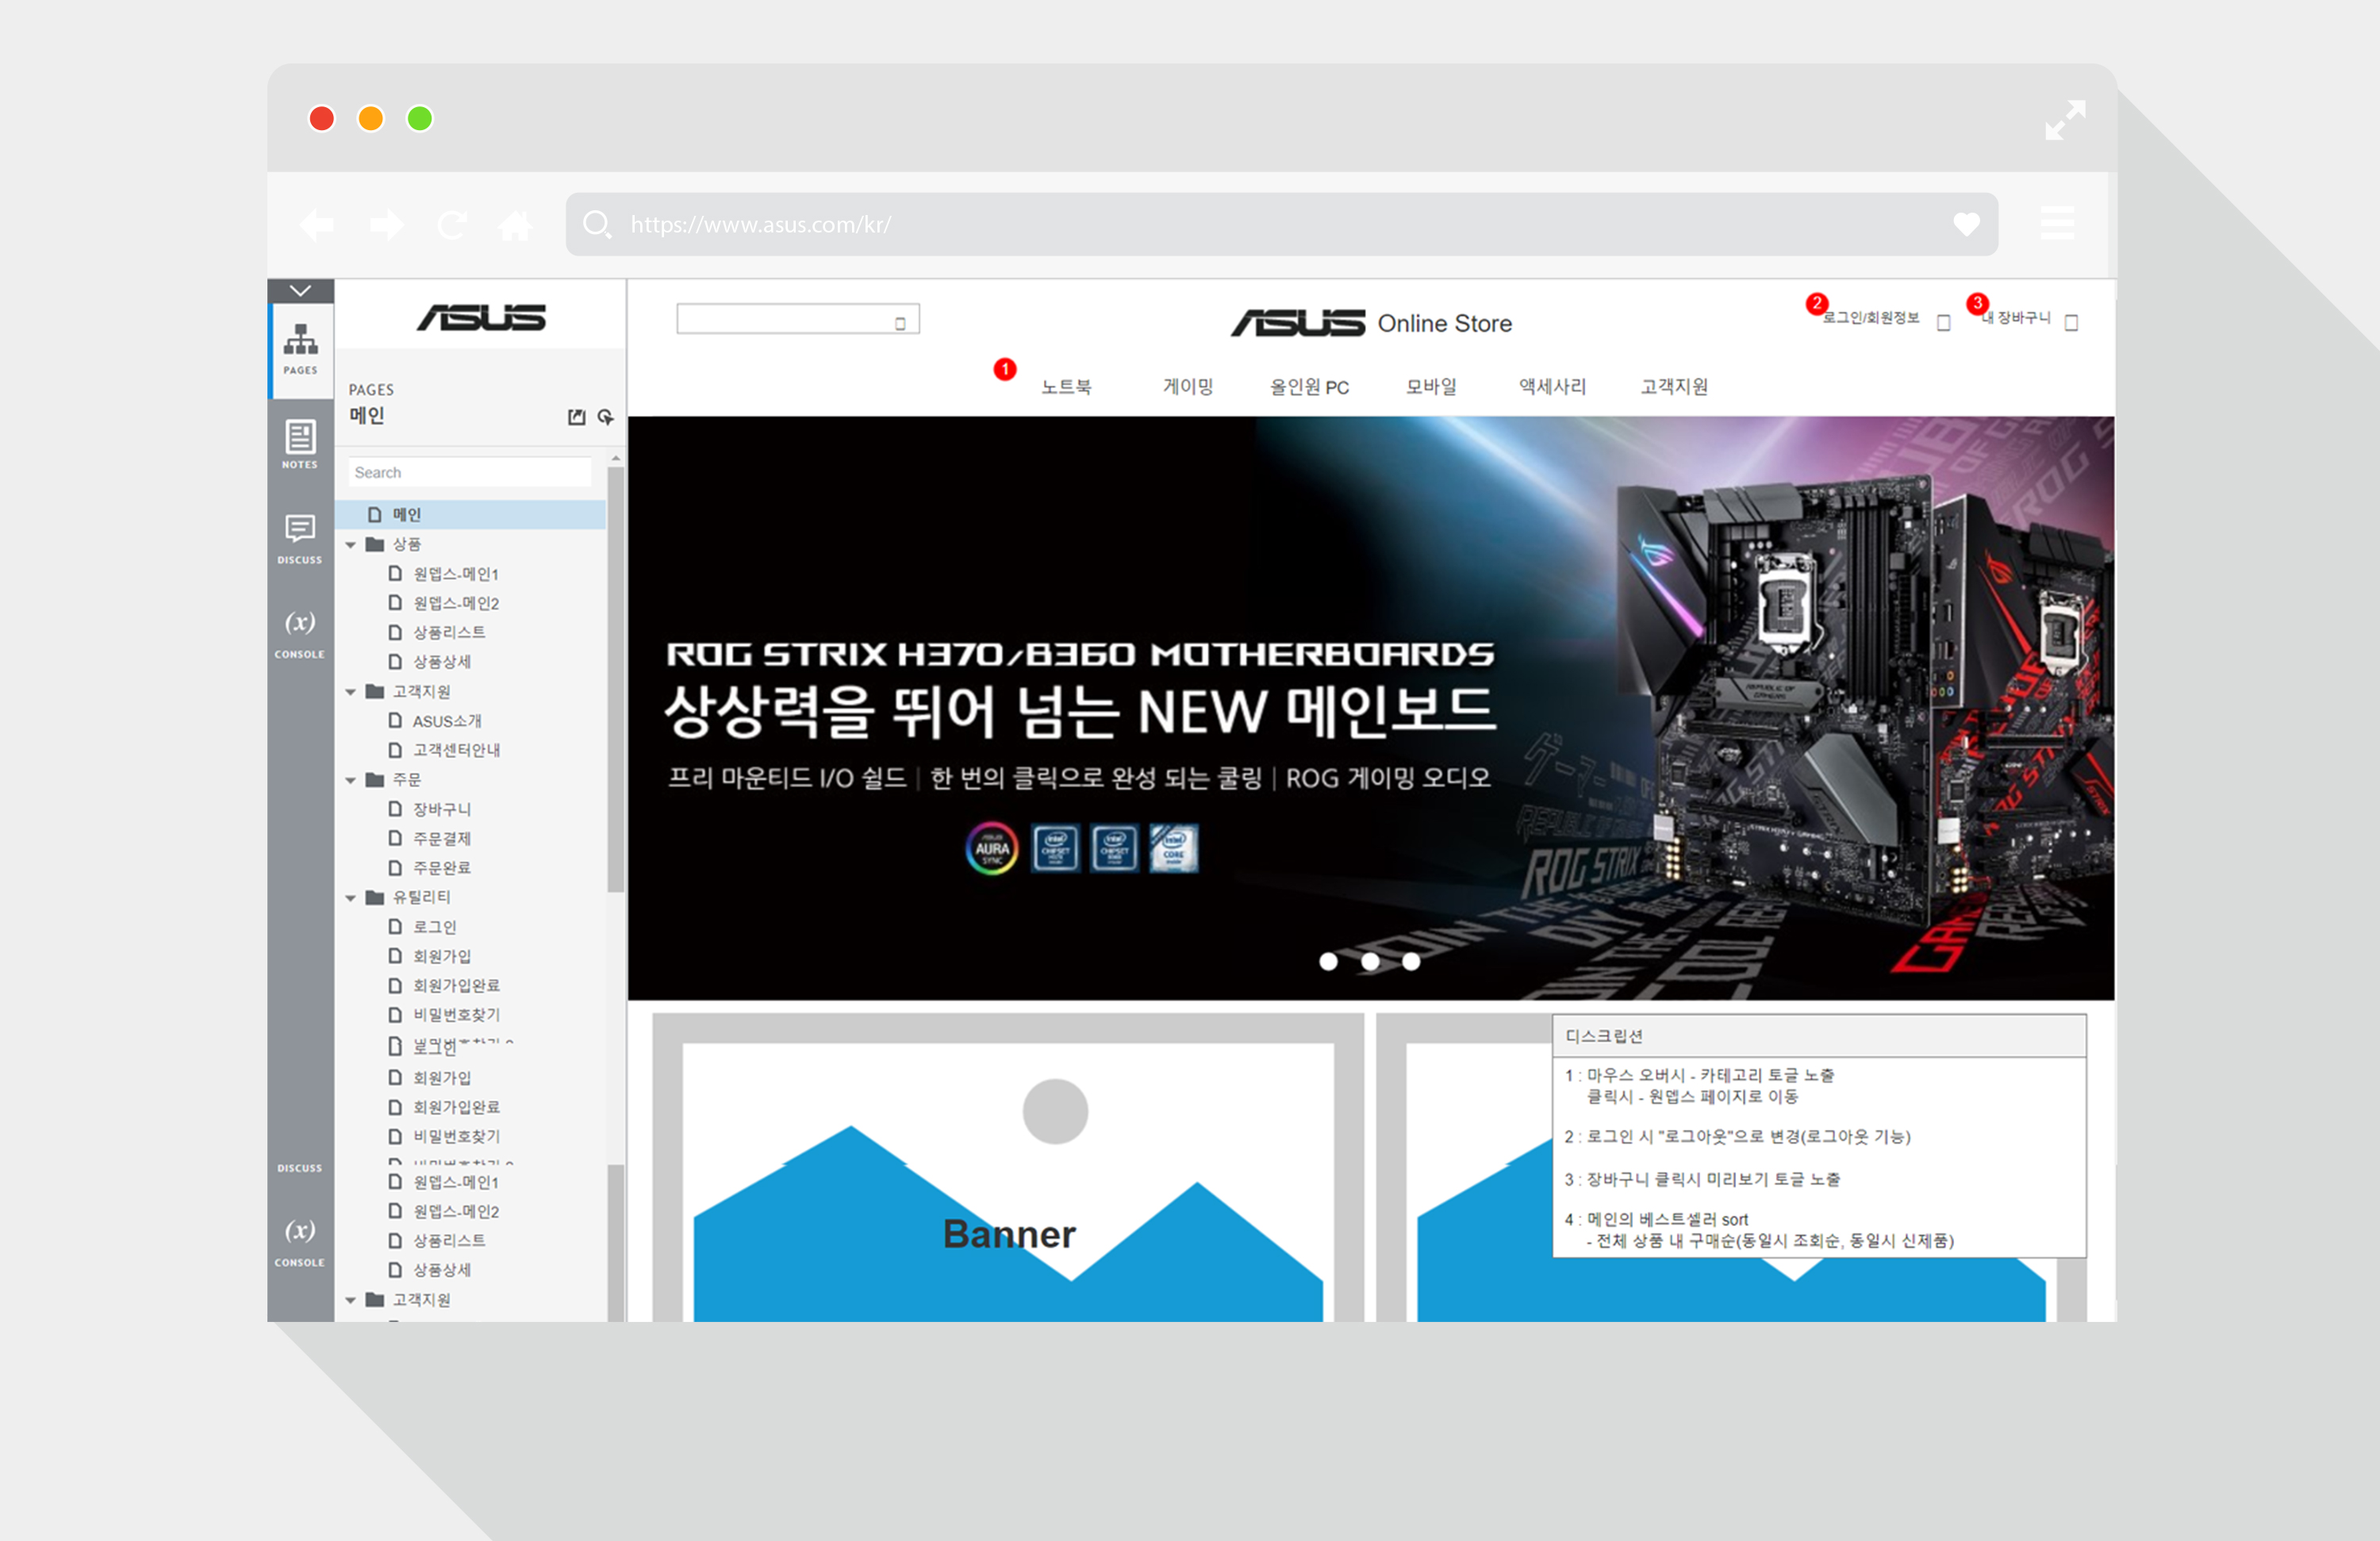The image size is (2380, 1541).
Task: Click the pages panel vertical scrollbar
Action: tap(616, 680)
